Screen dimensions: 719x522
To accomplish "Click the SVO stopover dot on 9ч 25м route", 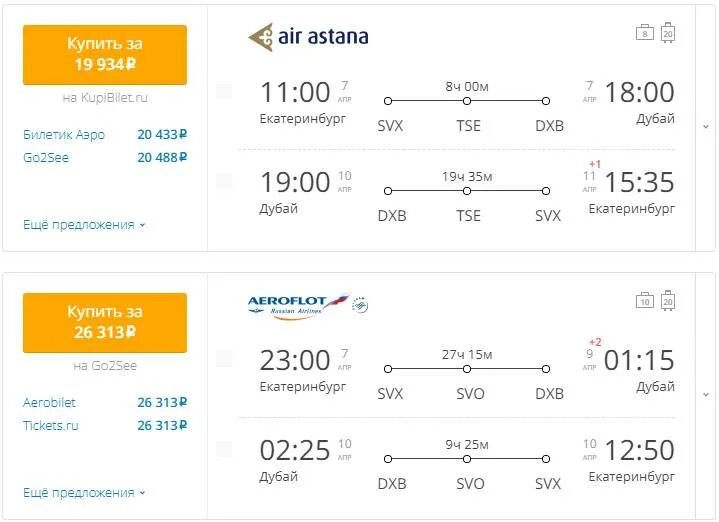I will tap(468, 459).
